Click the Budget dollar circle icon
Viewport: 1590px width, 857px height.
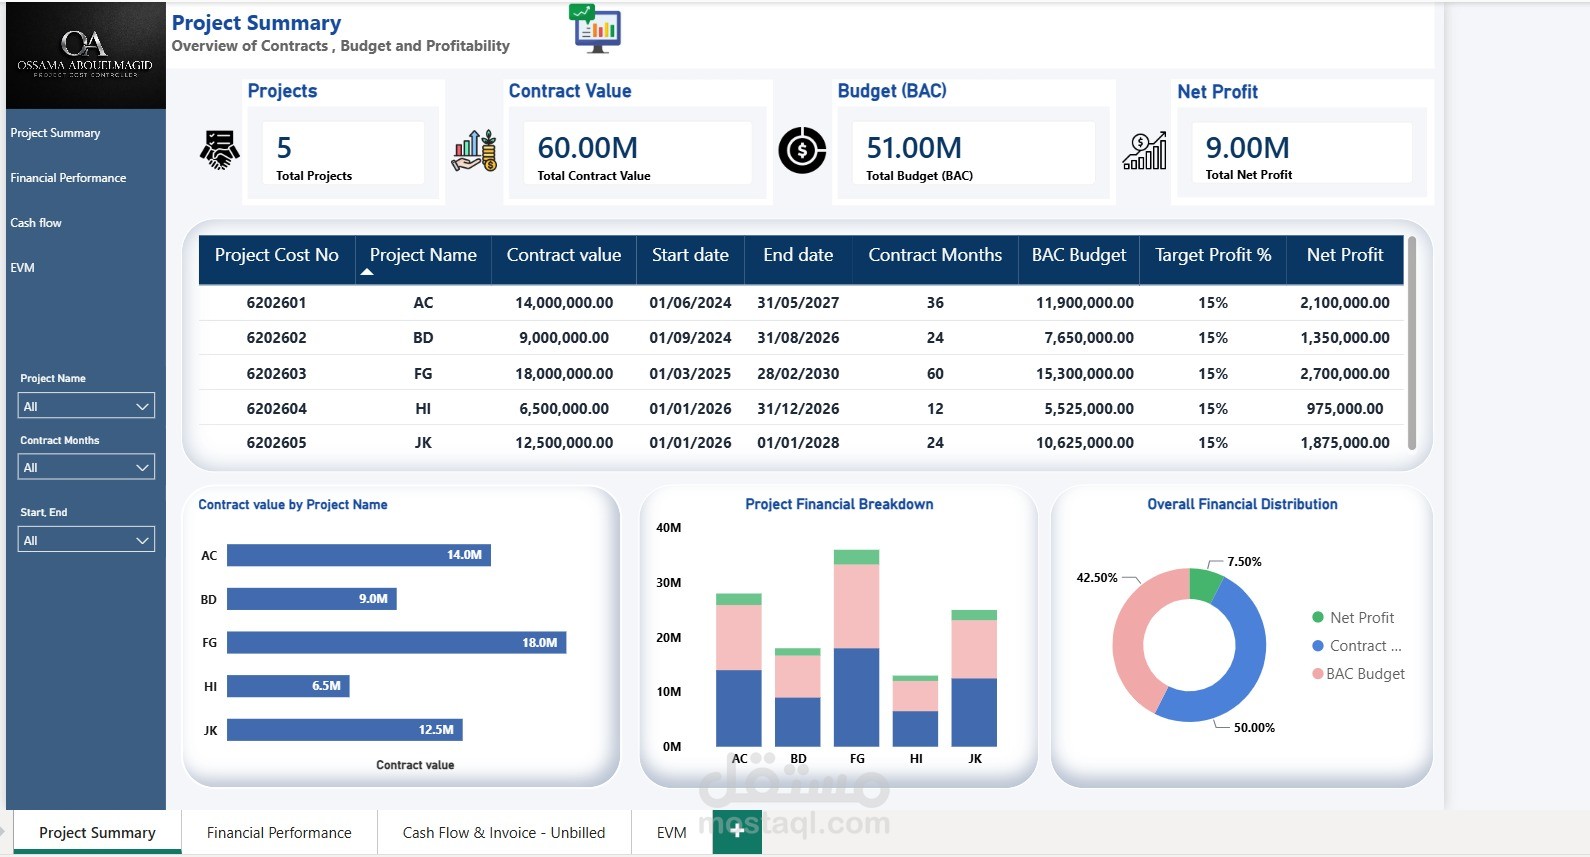pos(802,150)
